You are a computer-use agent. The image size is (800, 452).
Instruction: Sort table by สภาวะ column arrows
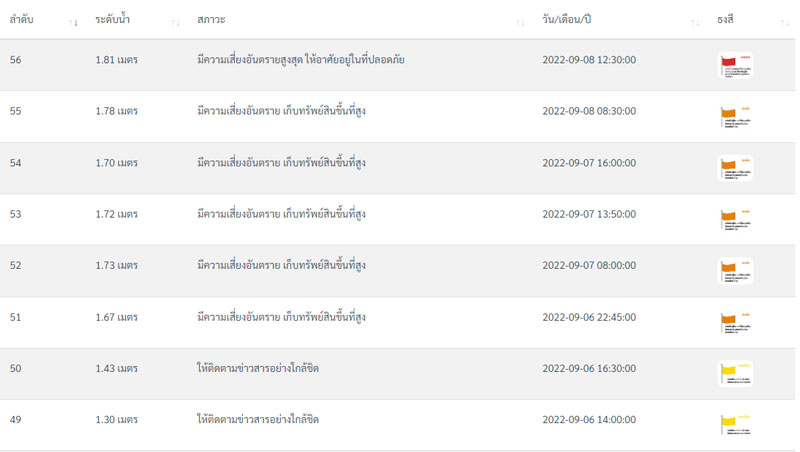(520, 22)
